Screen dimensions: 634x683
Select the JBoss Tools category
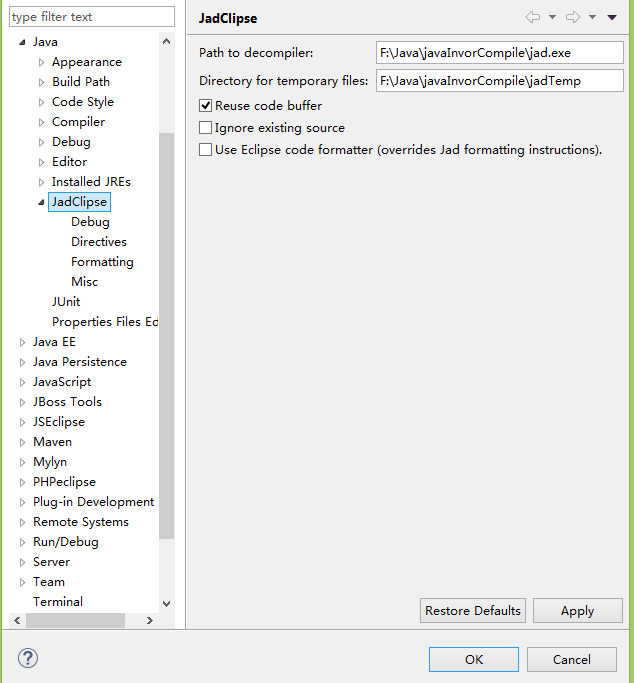67,402
